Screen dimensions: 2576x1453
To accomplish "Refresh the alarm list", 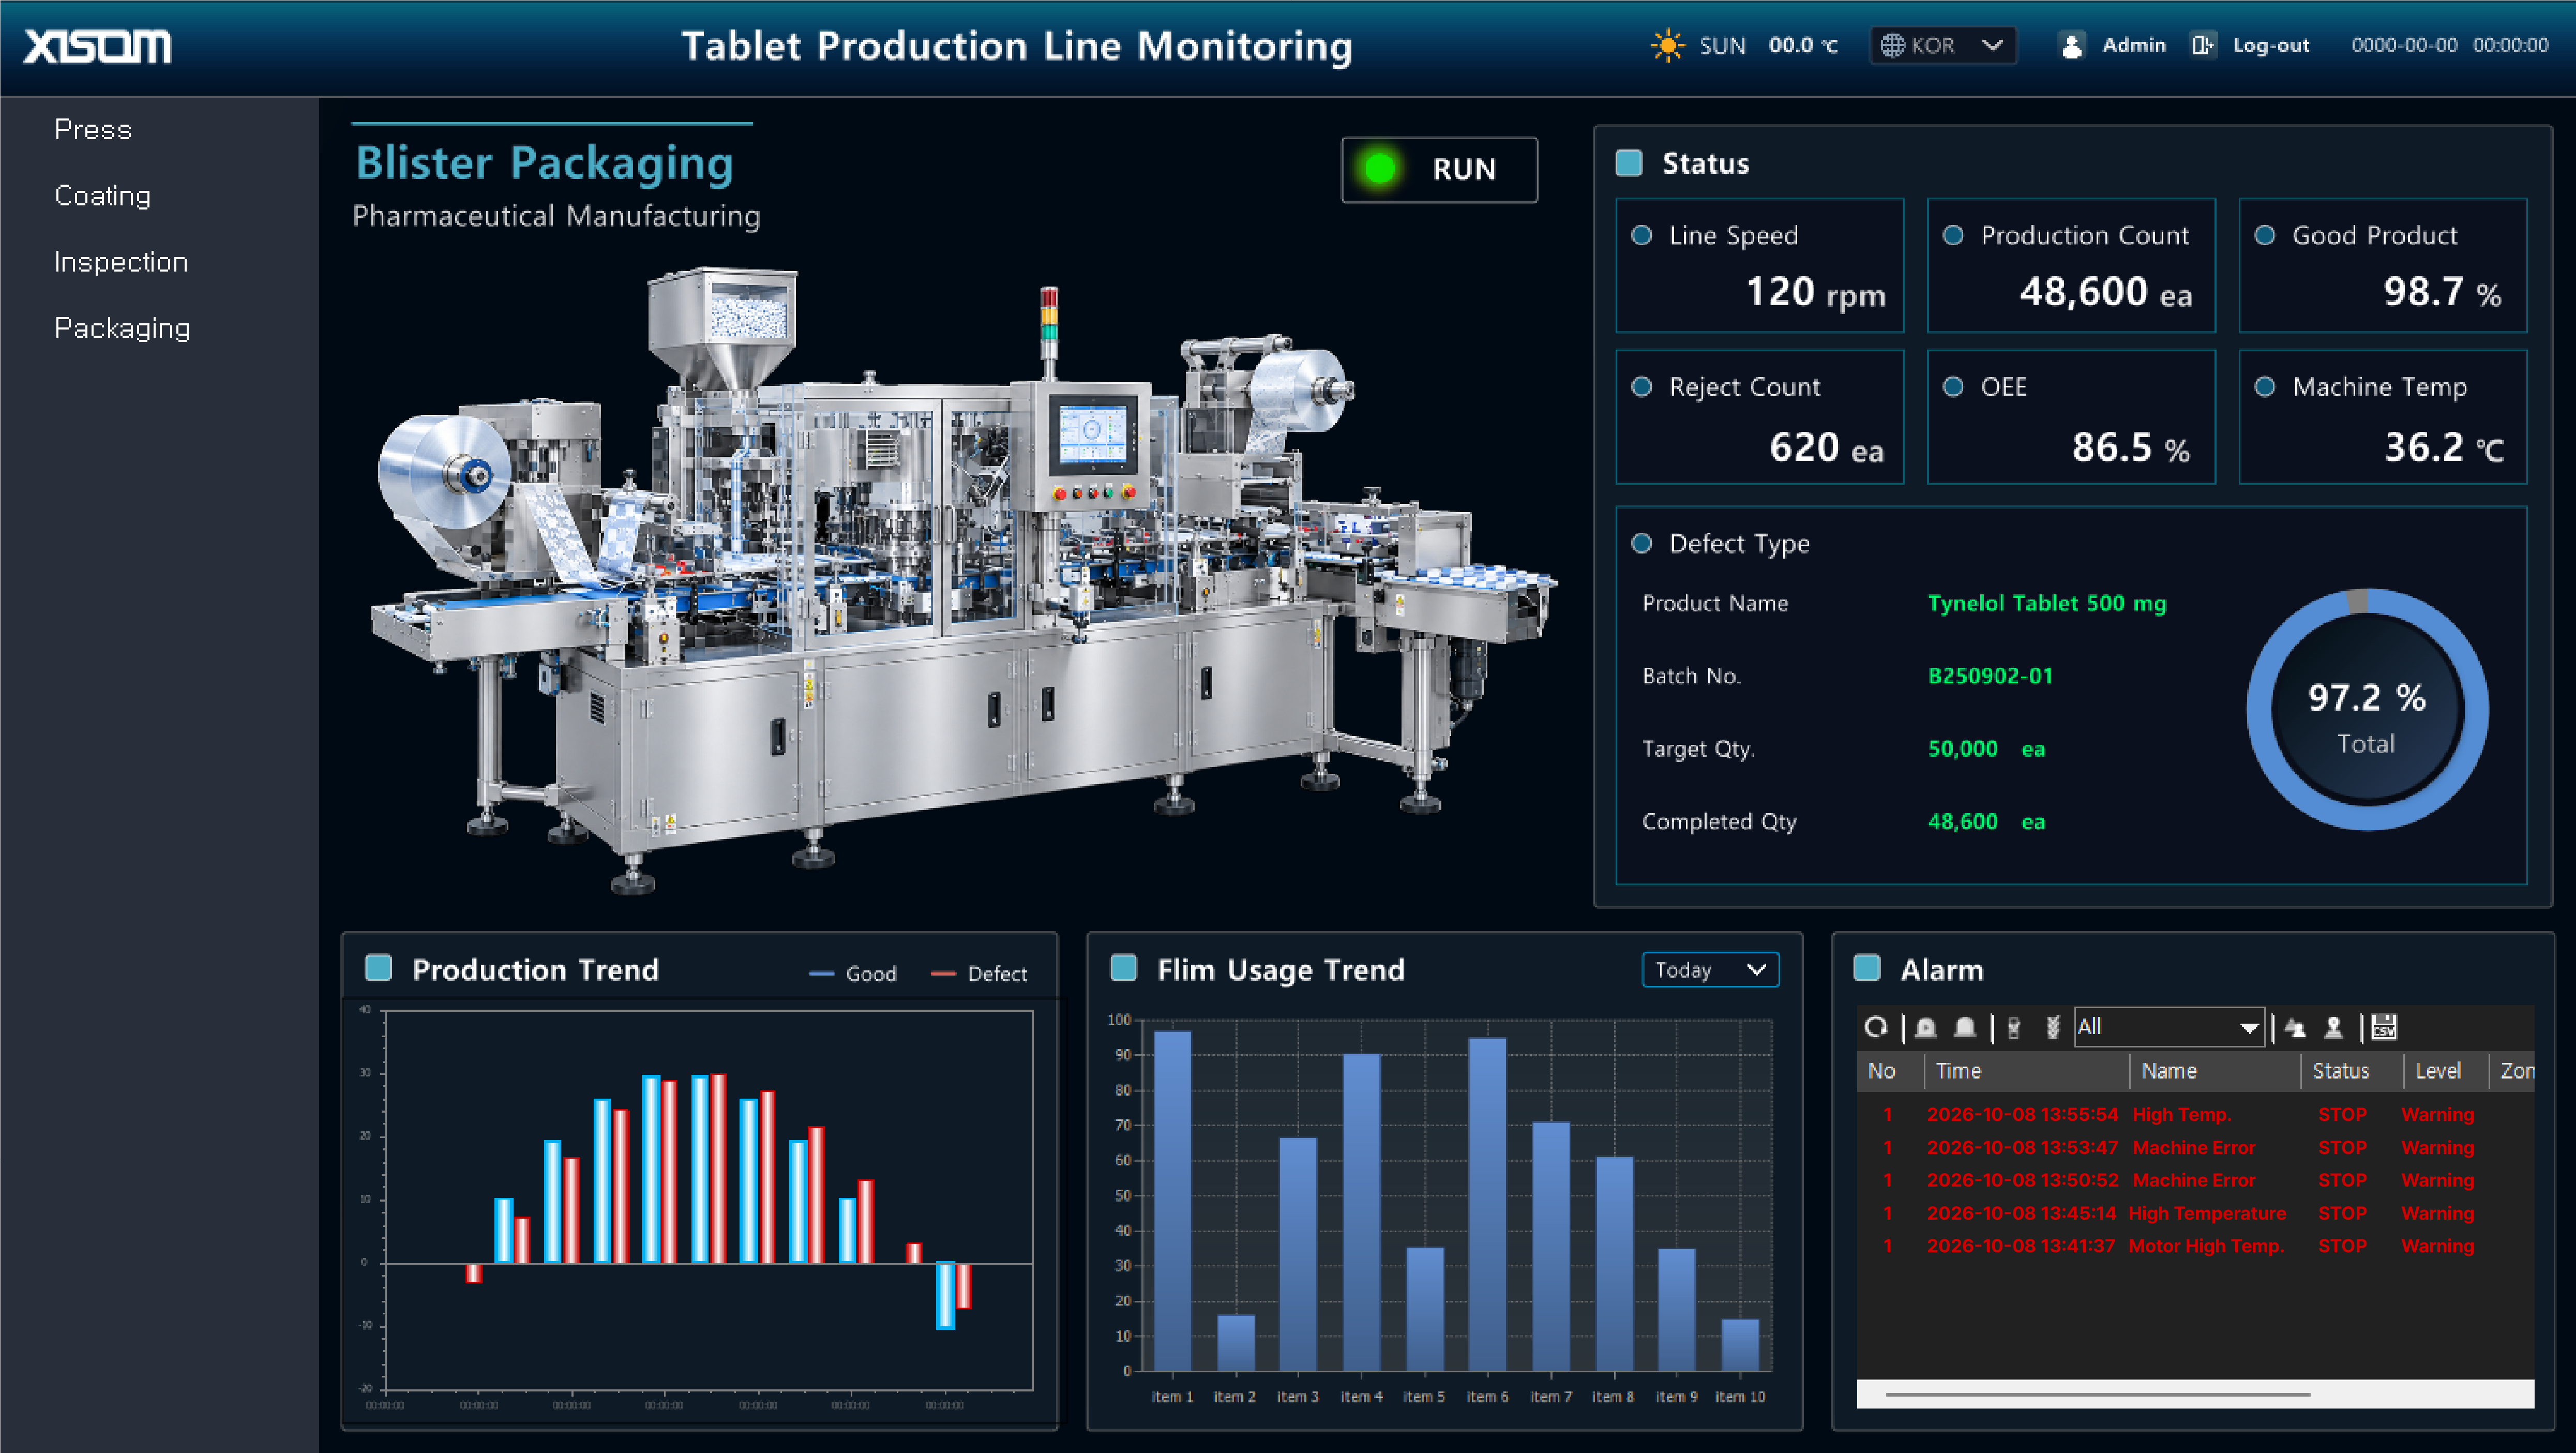I will tap(1876, 1027).
